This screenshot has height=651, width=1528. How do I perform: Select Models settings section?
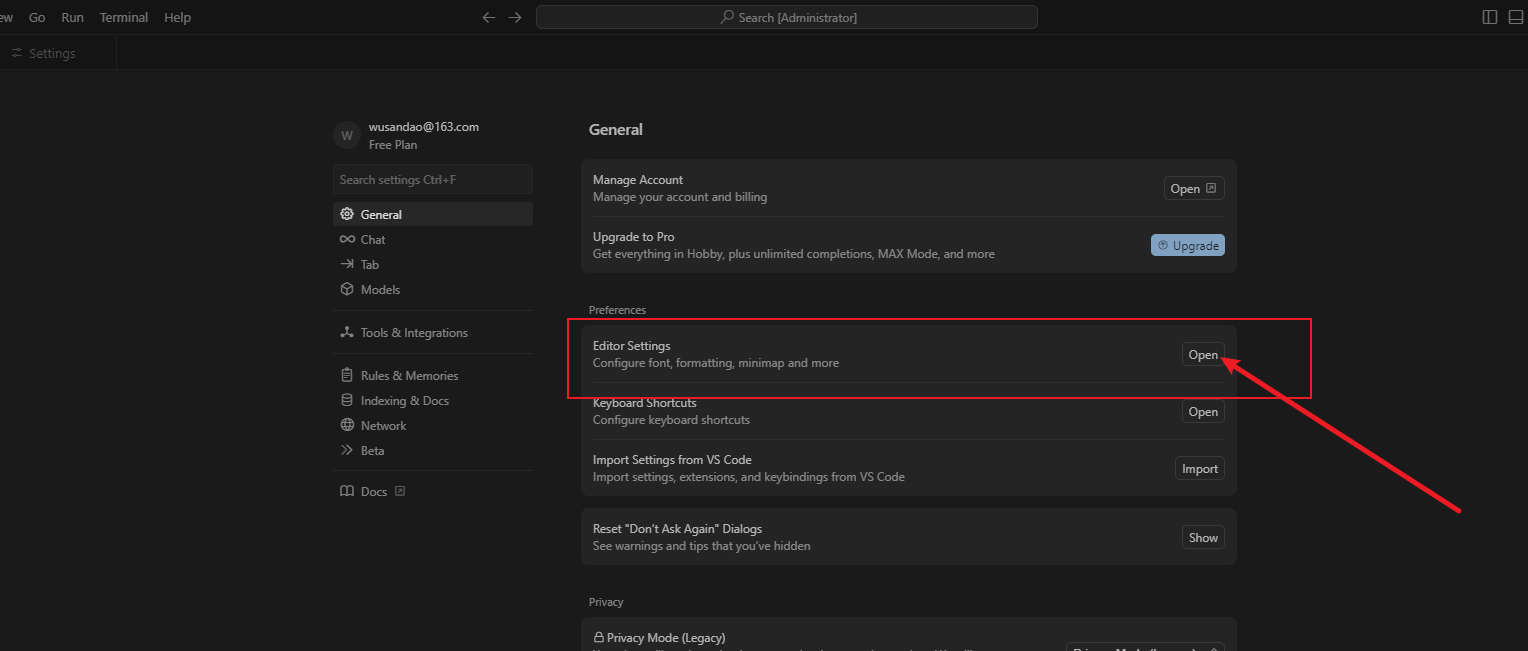point(433,289)
